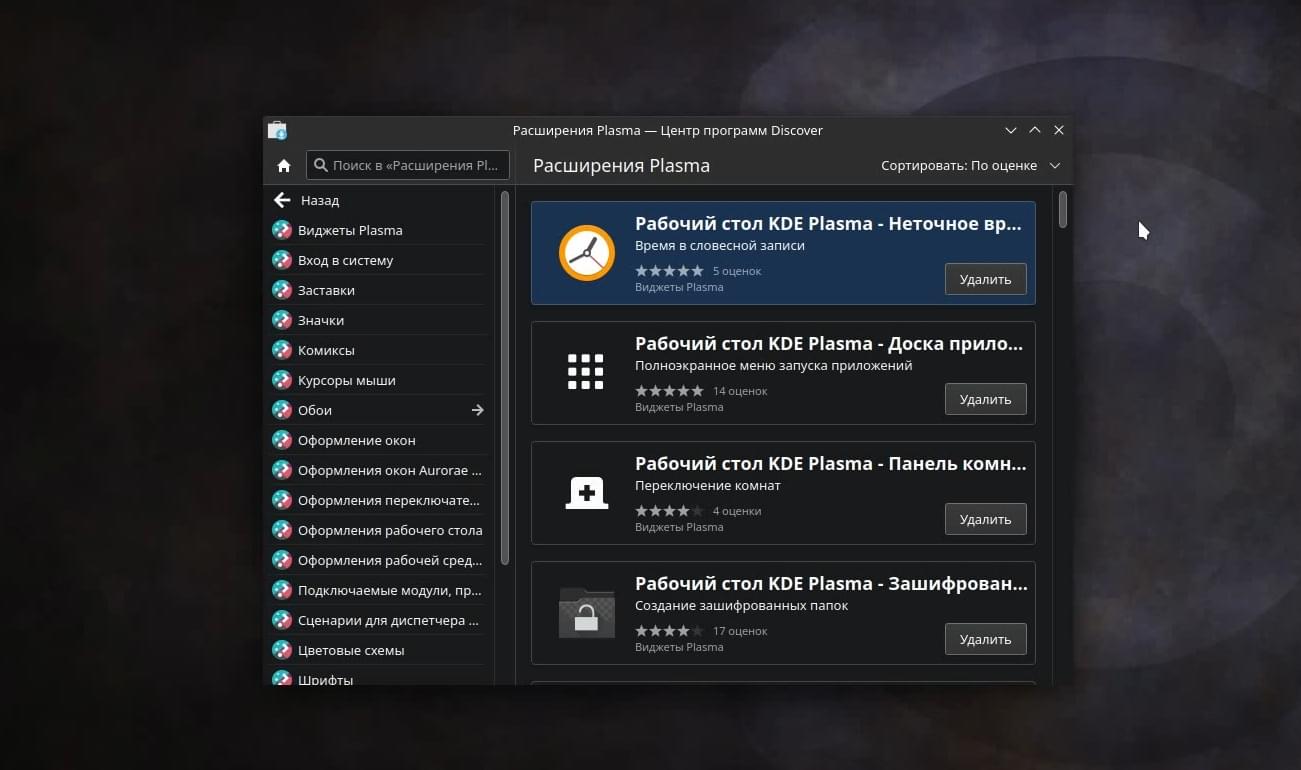Open the Создание зашифрованных папок entry

[x=783, y=613]
